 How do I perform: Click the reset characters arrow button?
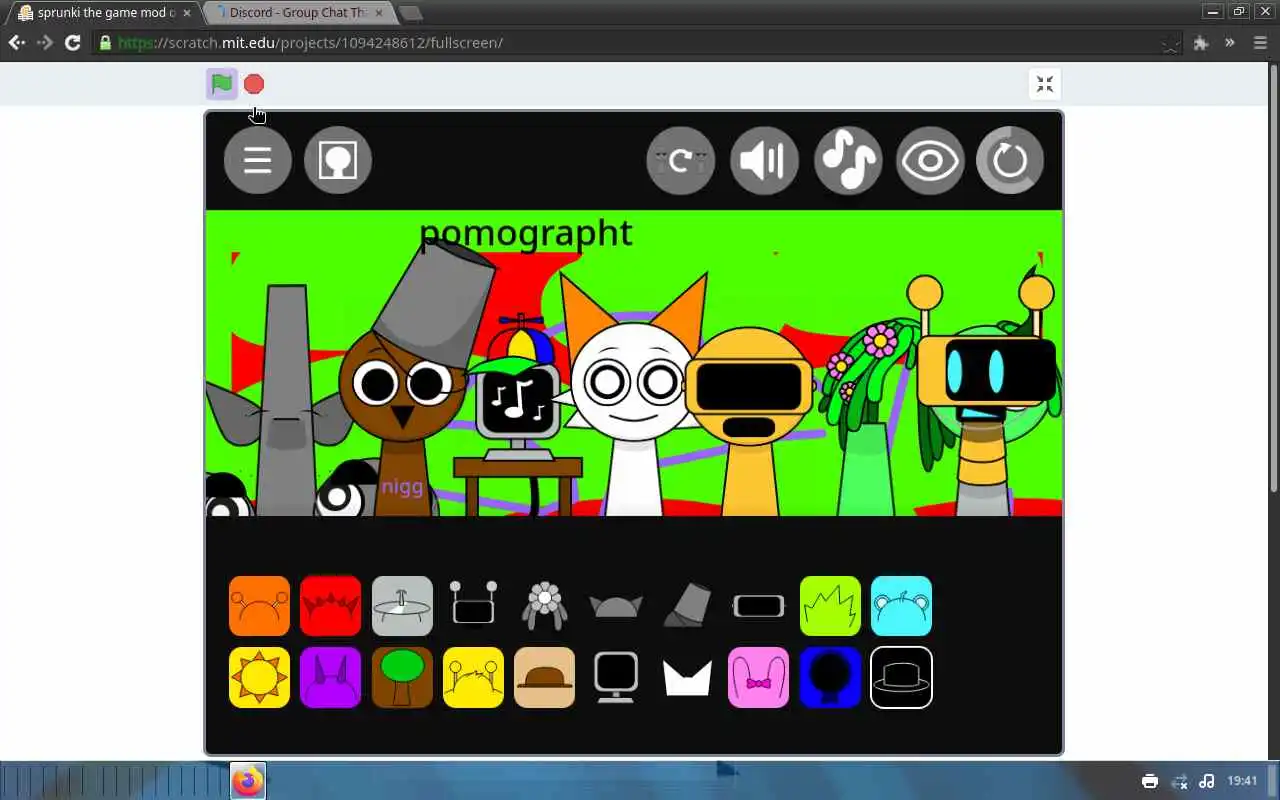click(681, 160)
